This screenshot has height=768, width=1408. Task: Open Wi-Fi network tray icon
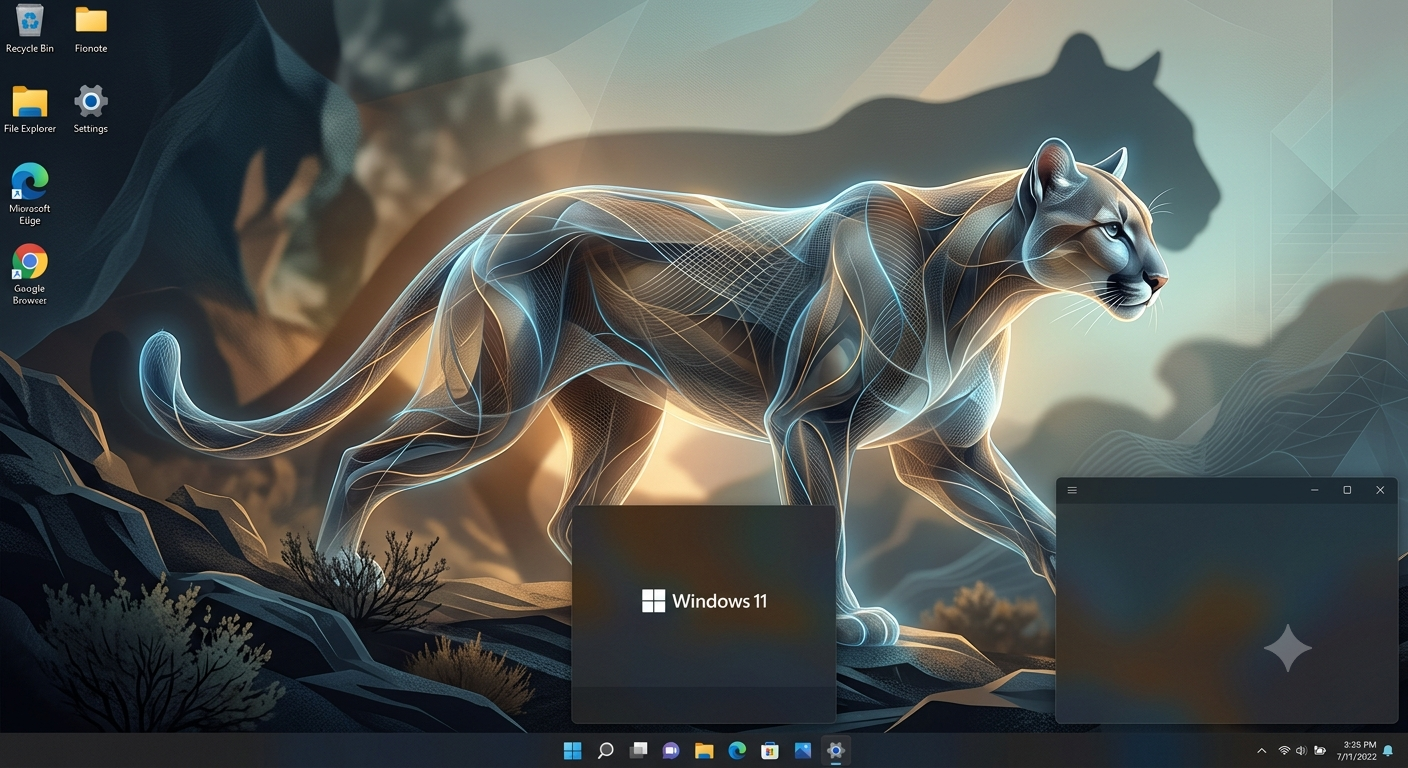(1284, 751)
